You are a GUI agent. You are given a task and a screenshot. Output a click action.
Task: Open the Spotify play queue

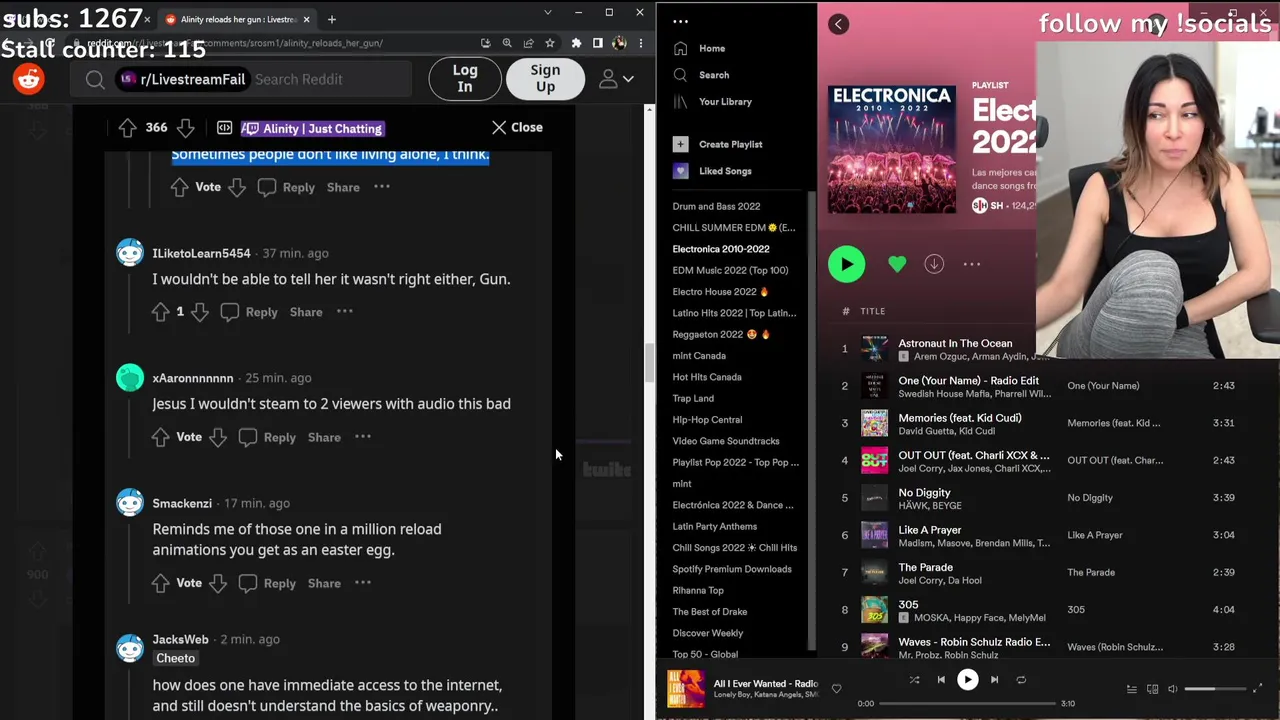[x=1131, y=689]
